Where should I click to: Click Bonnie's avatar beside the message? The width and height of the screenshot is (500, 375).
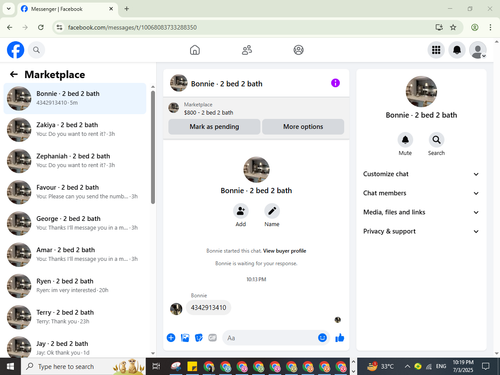pos(176,309)
